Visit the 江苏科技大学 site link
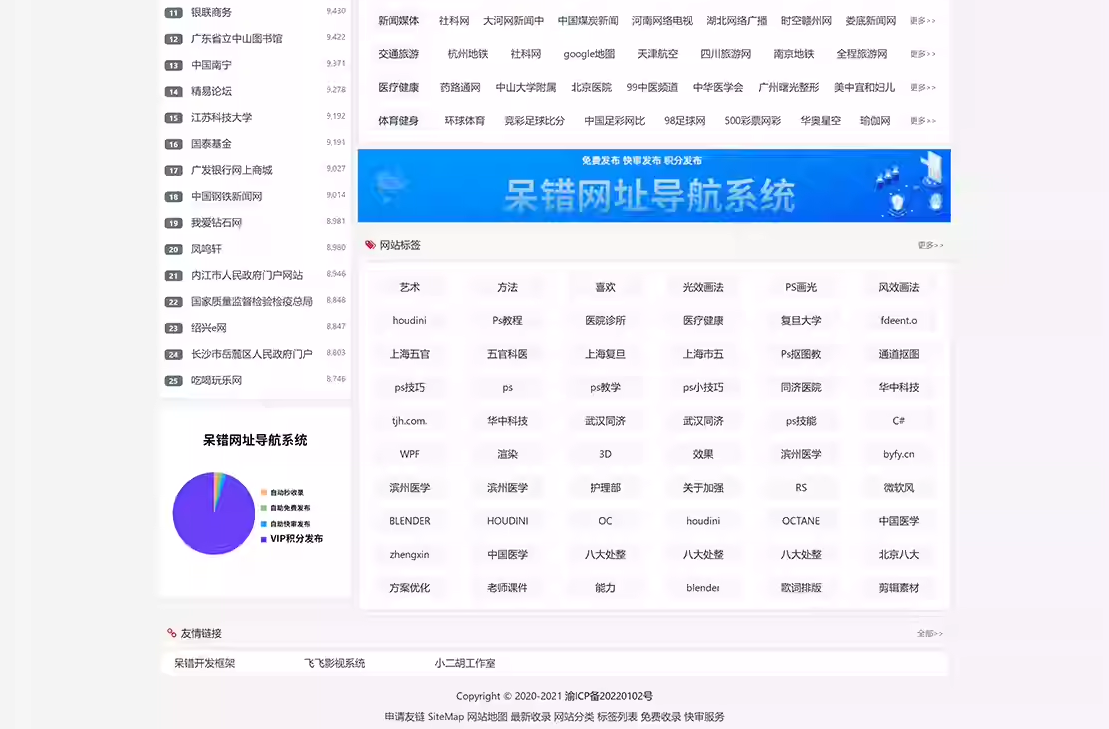The width and height of the screenshot is (1109, 729). tap(221, 117)
